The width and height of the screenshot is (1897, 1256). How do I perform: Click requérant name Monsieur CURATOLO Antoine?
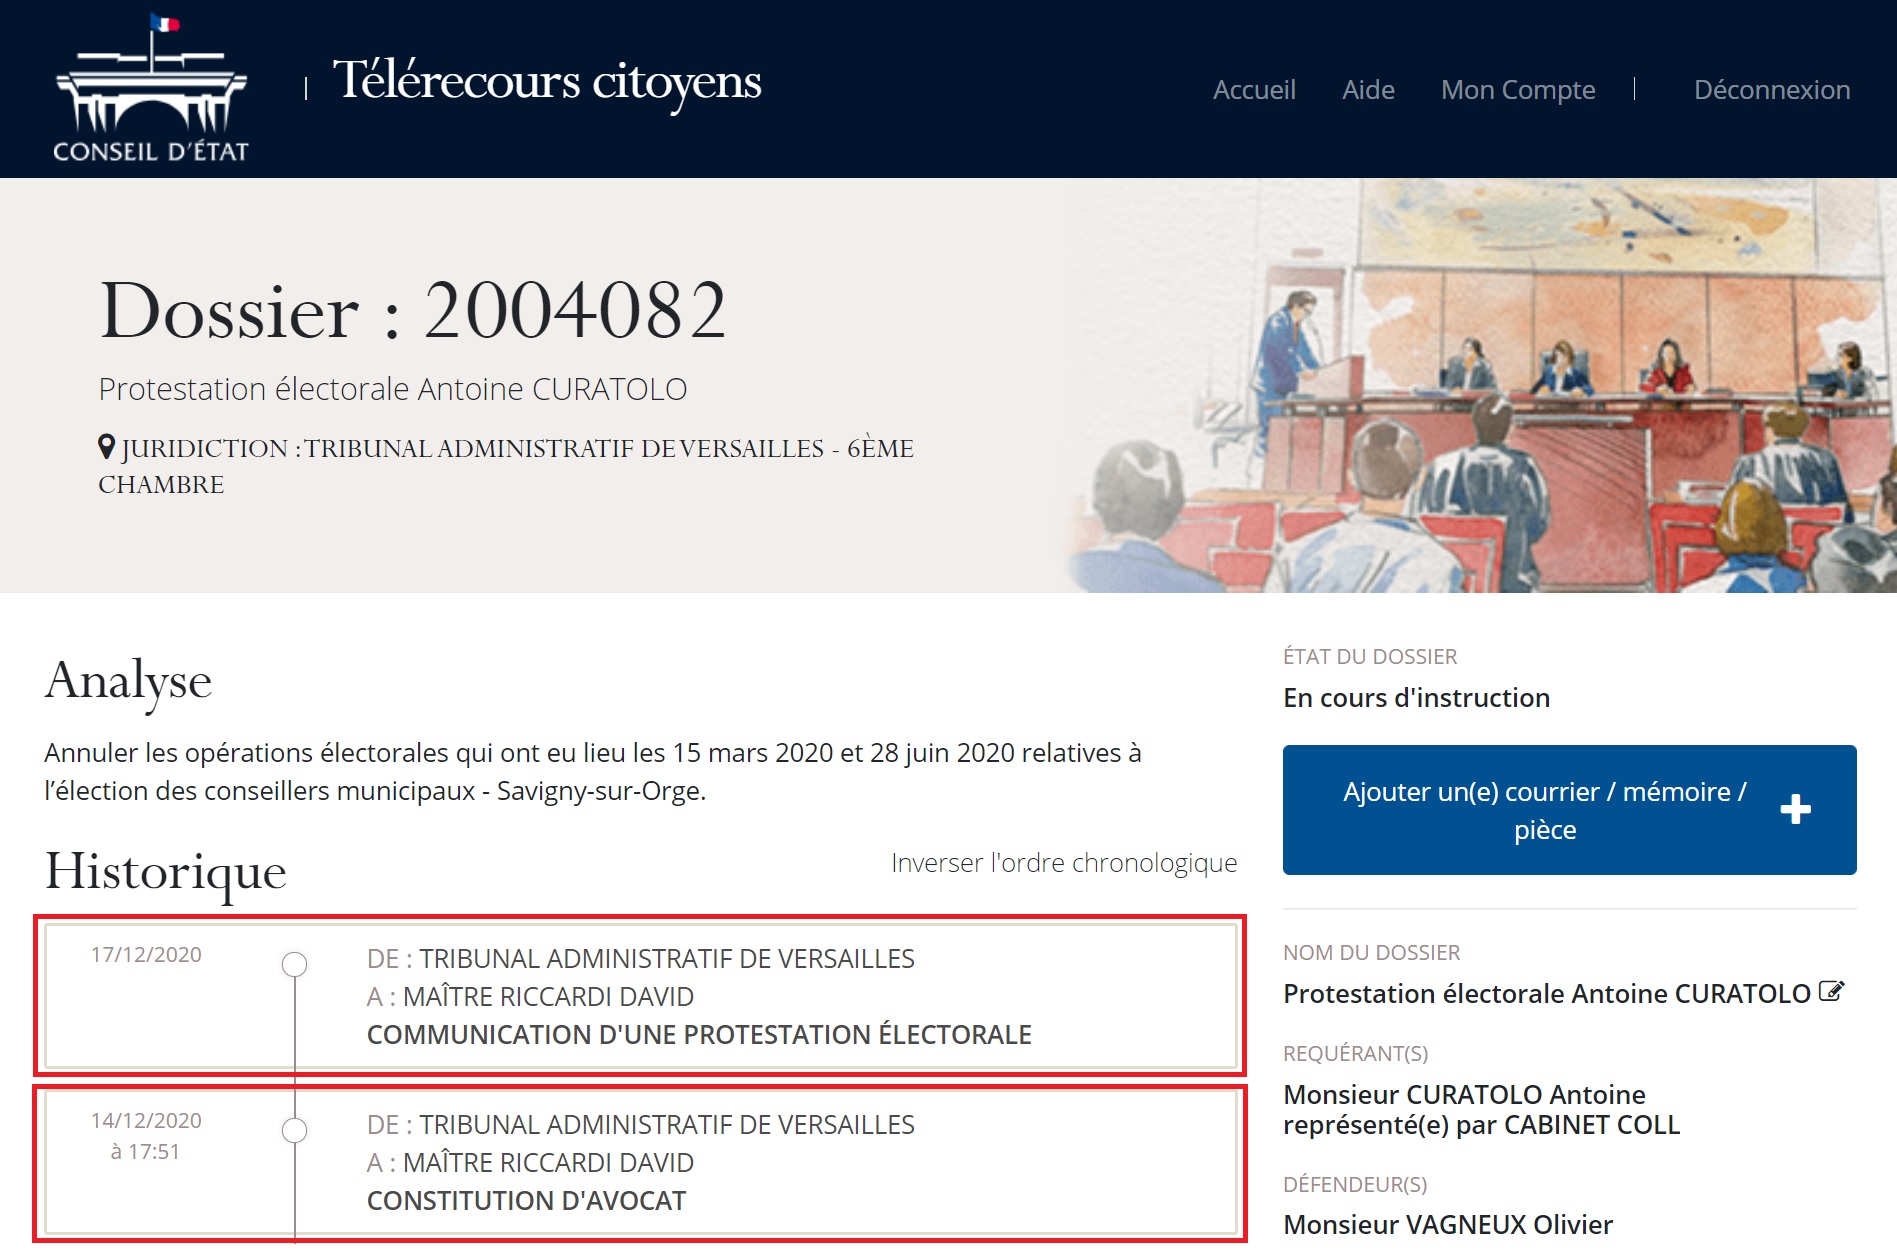pyautogui.click(x=1464, y=1095)
